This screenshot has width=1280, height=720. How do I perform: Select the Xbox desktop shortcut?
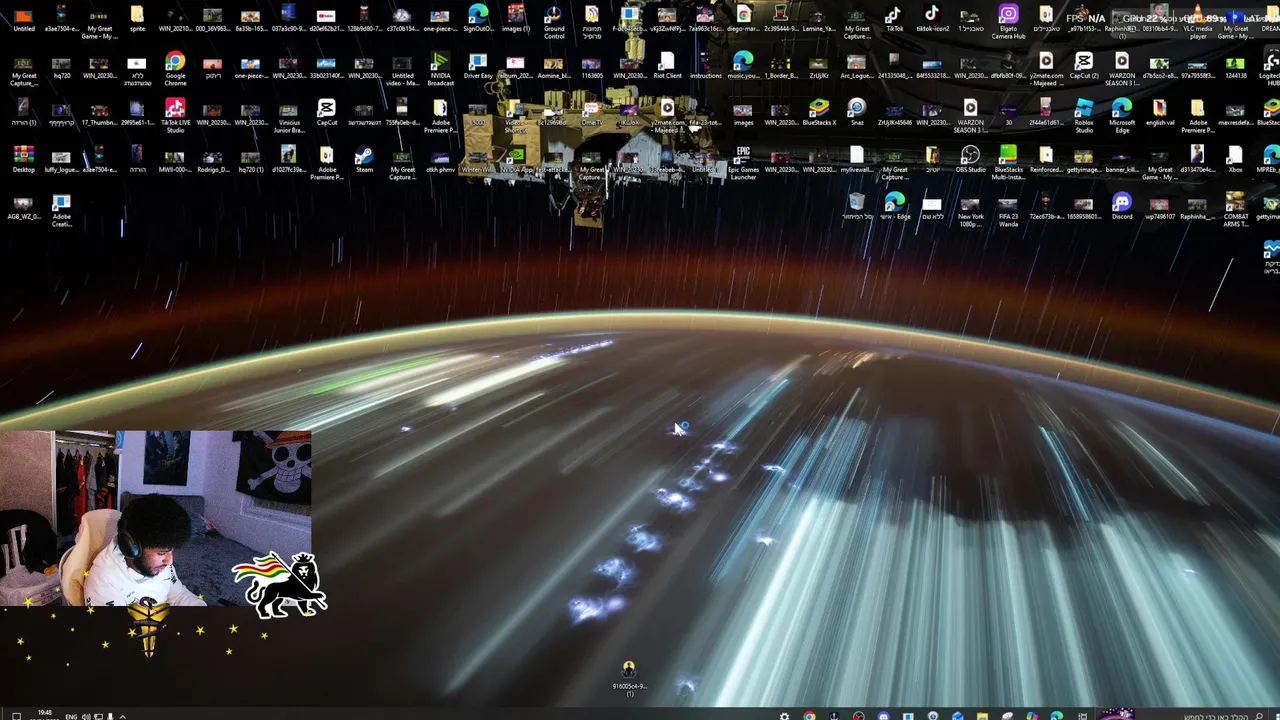pos(1236,160)
